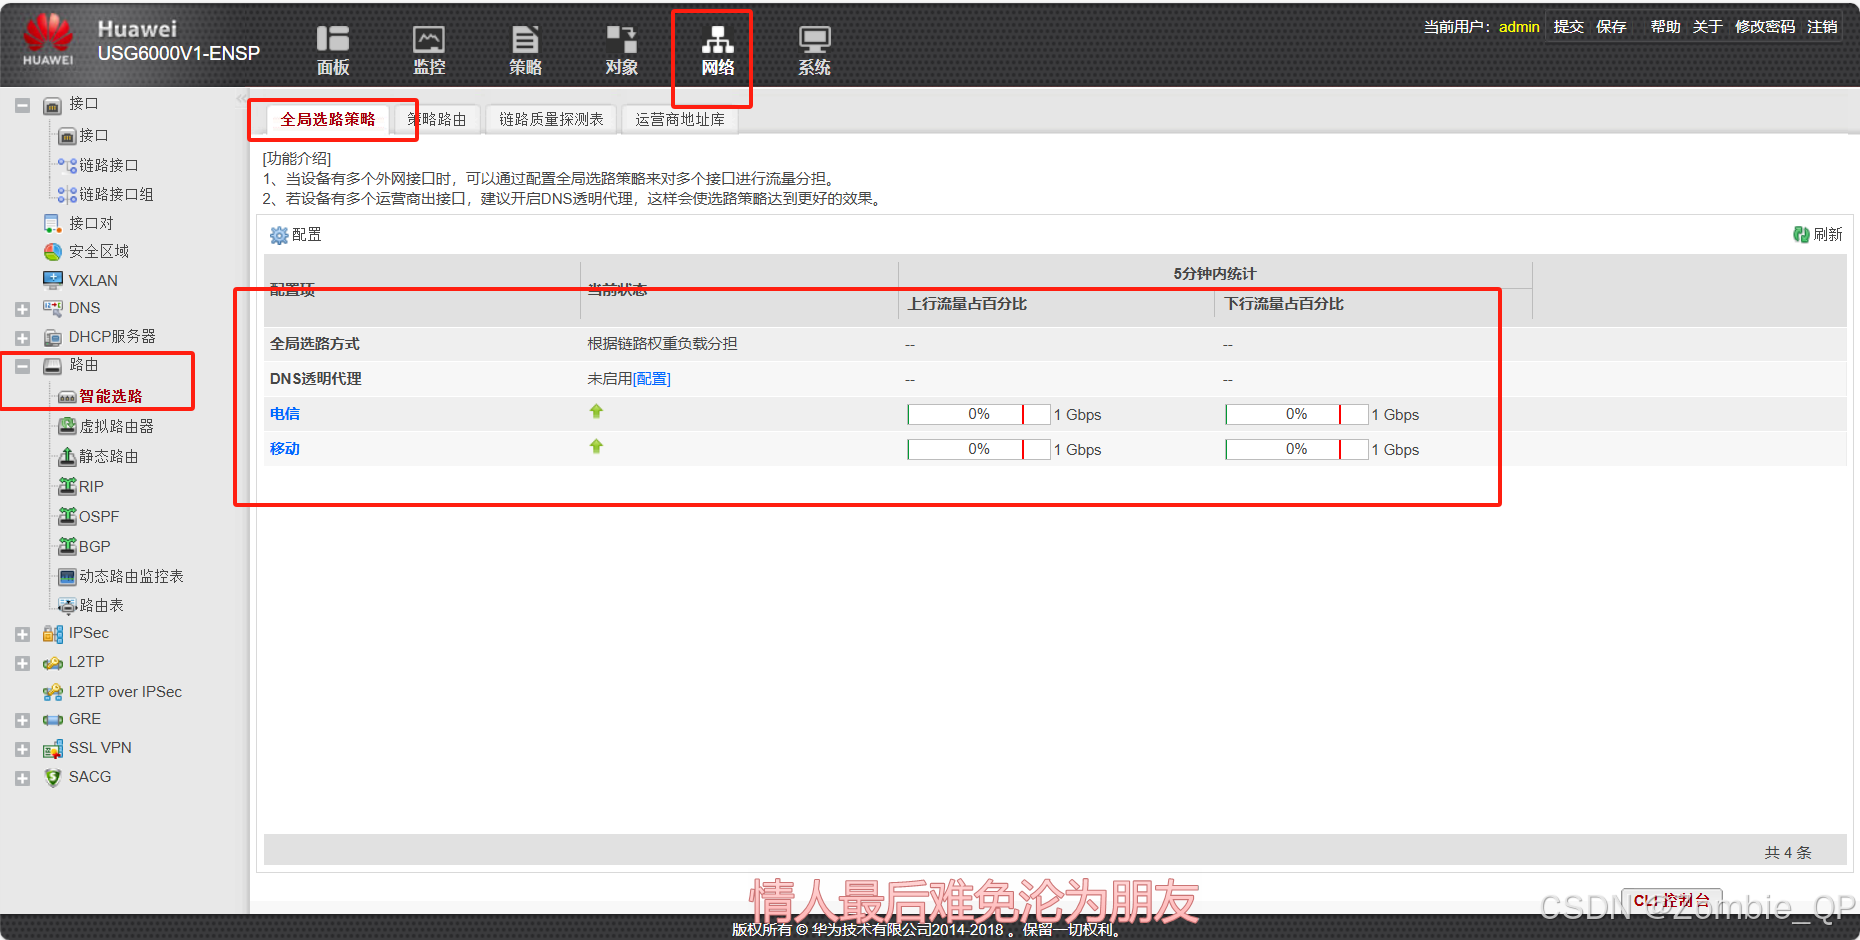Click 提交 in the top bar
Viewport: 1860px width, 940px height.
[1568, 27]
